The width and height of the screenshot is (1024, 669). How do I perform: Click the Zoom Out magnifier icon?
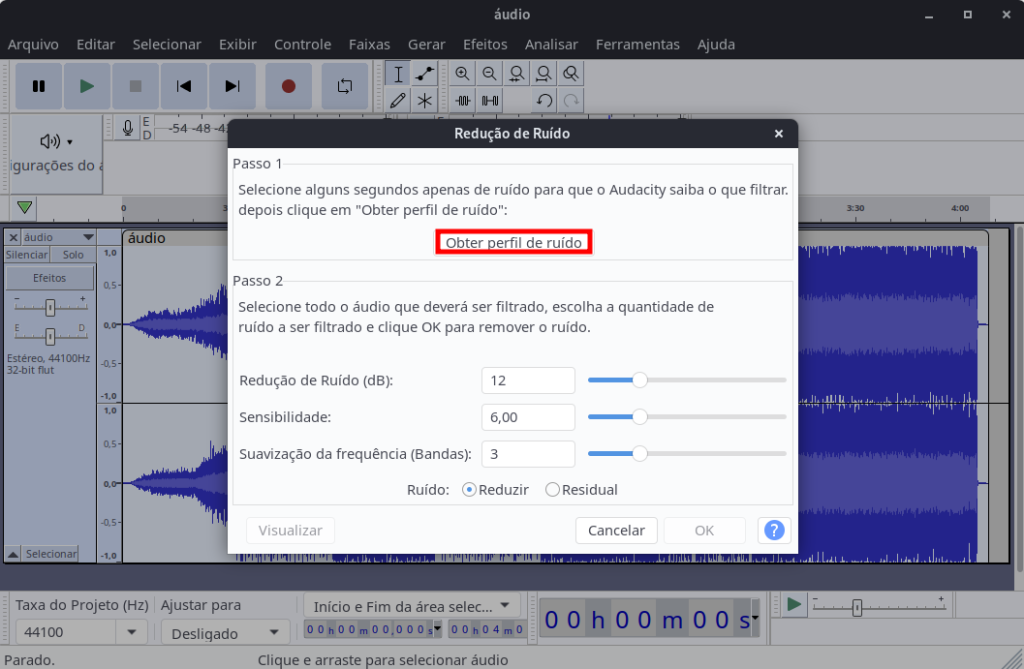pos(489,74)
